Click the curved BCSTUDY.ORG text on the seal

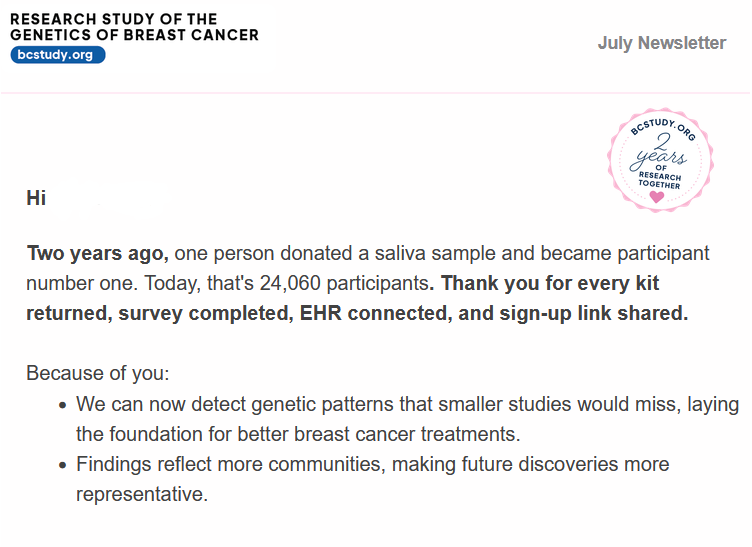click(x=662, y=128)
